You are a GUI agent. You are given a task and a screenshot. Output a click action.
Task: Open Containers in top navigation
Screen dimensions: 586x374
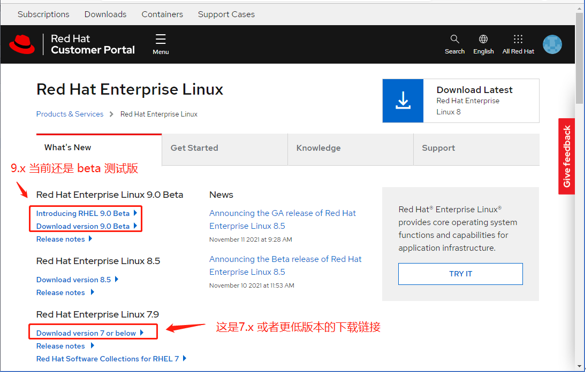click(162, 14)
